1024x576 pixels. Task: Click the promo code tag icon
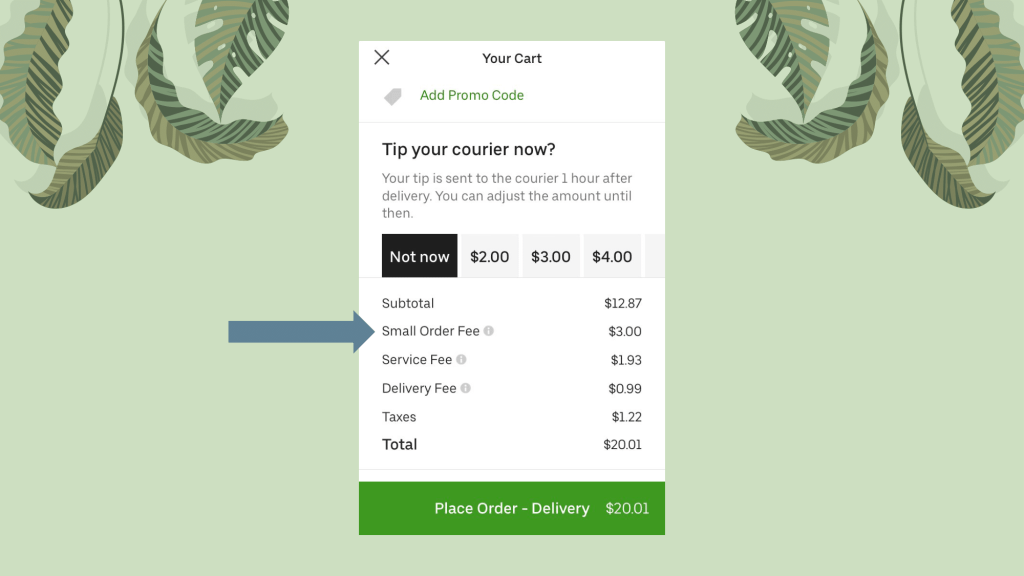point(393,96)
